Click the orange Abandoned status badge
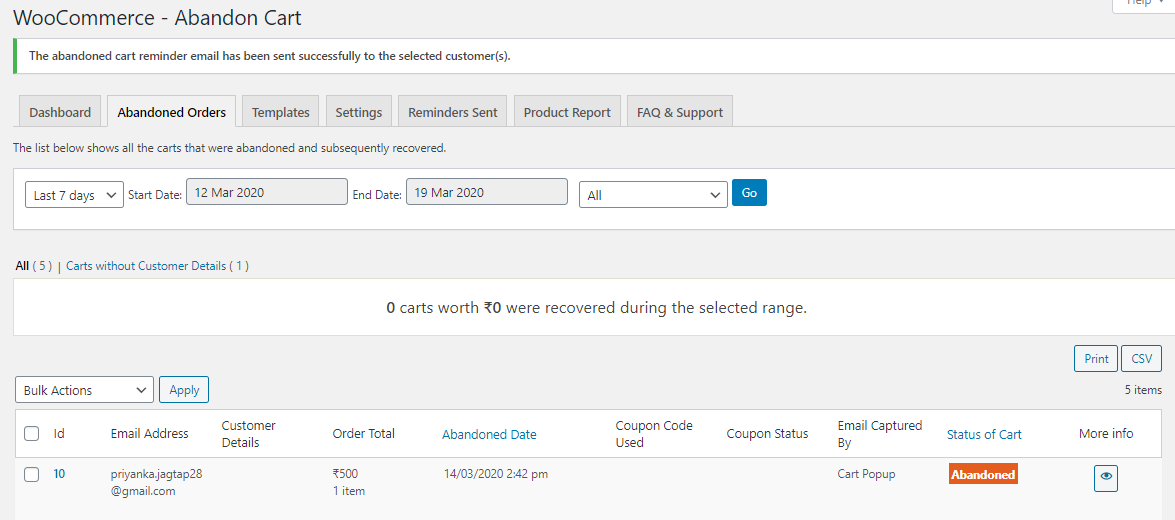The height and width of the screenshot is (520, 1175). tap(983, 474)
